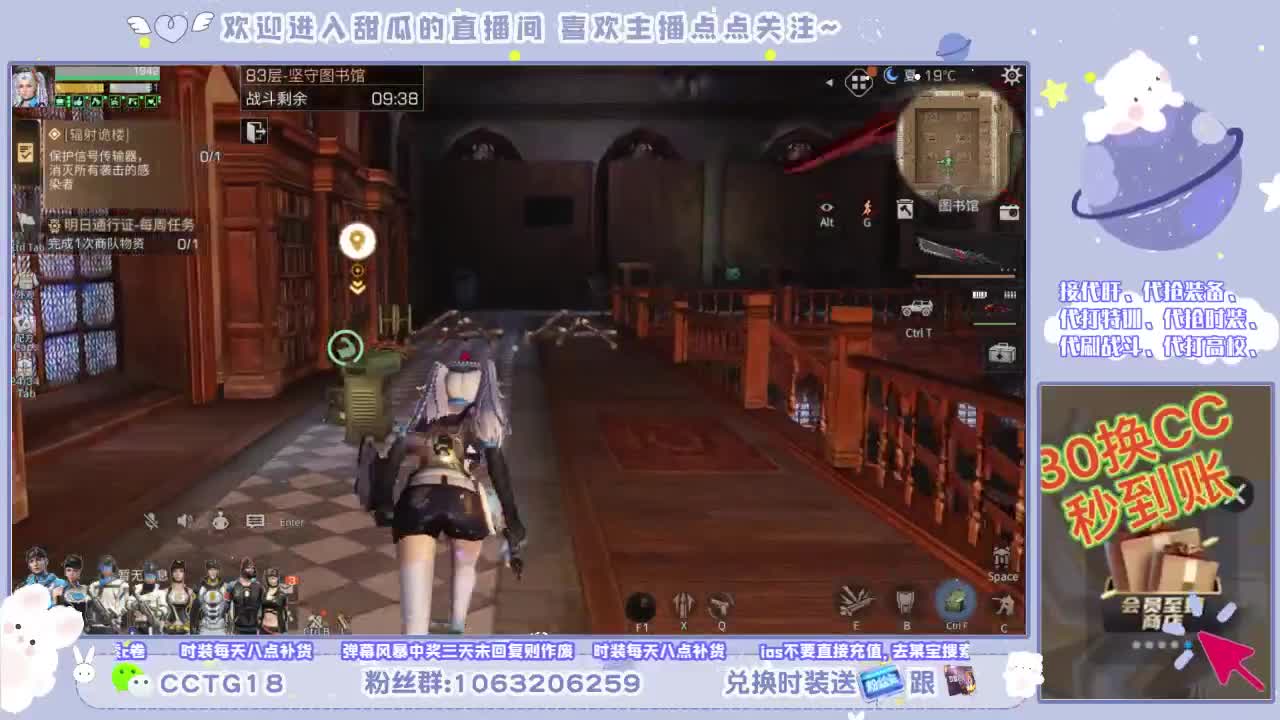
Task: Activate the Q pistol skill icon
Action: (x=721, y=605)
